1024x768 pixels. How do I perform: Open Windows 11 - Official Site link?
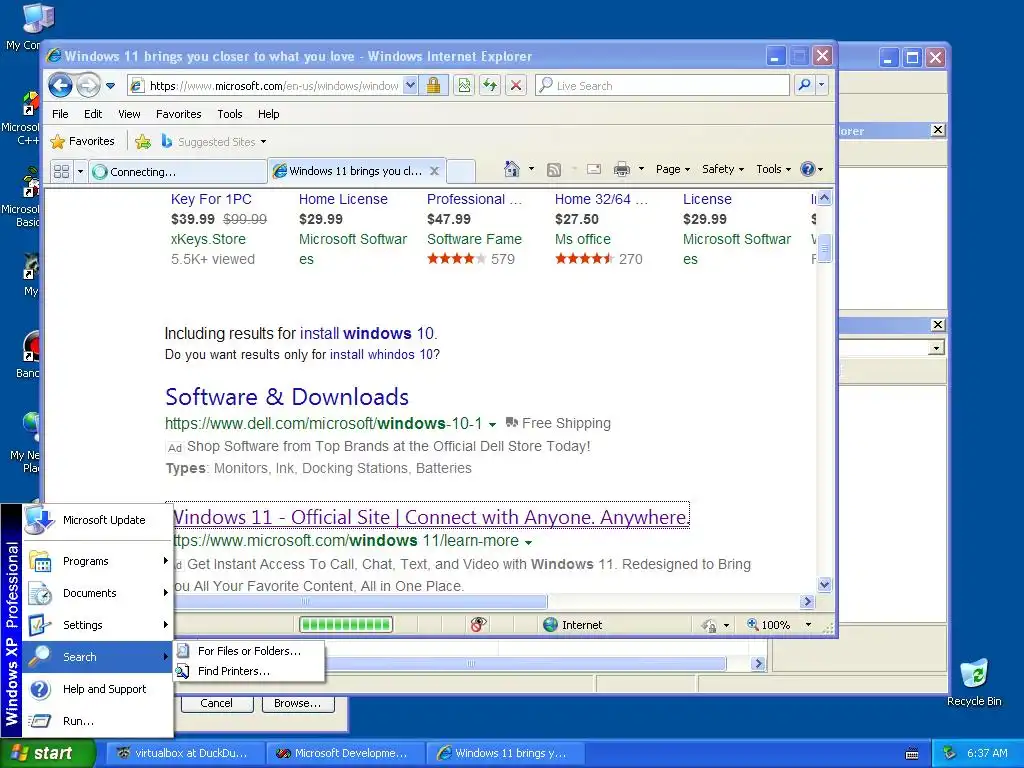pyautogui.click(x=430, y=517)
